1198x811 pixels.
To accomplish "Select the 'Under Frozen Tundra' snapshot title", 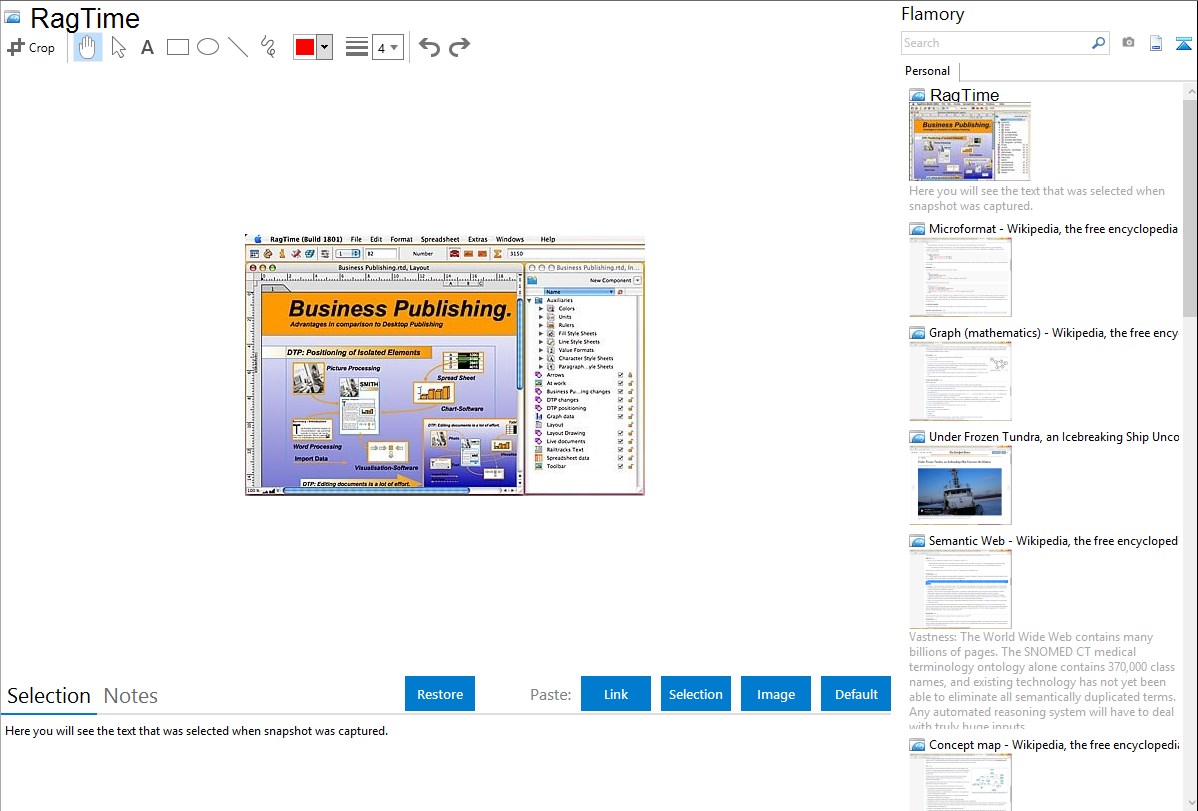I will tap(1054, 436).
